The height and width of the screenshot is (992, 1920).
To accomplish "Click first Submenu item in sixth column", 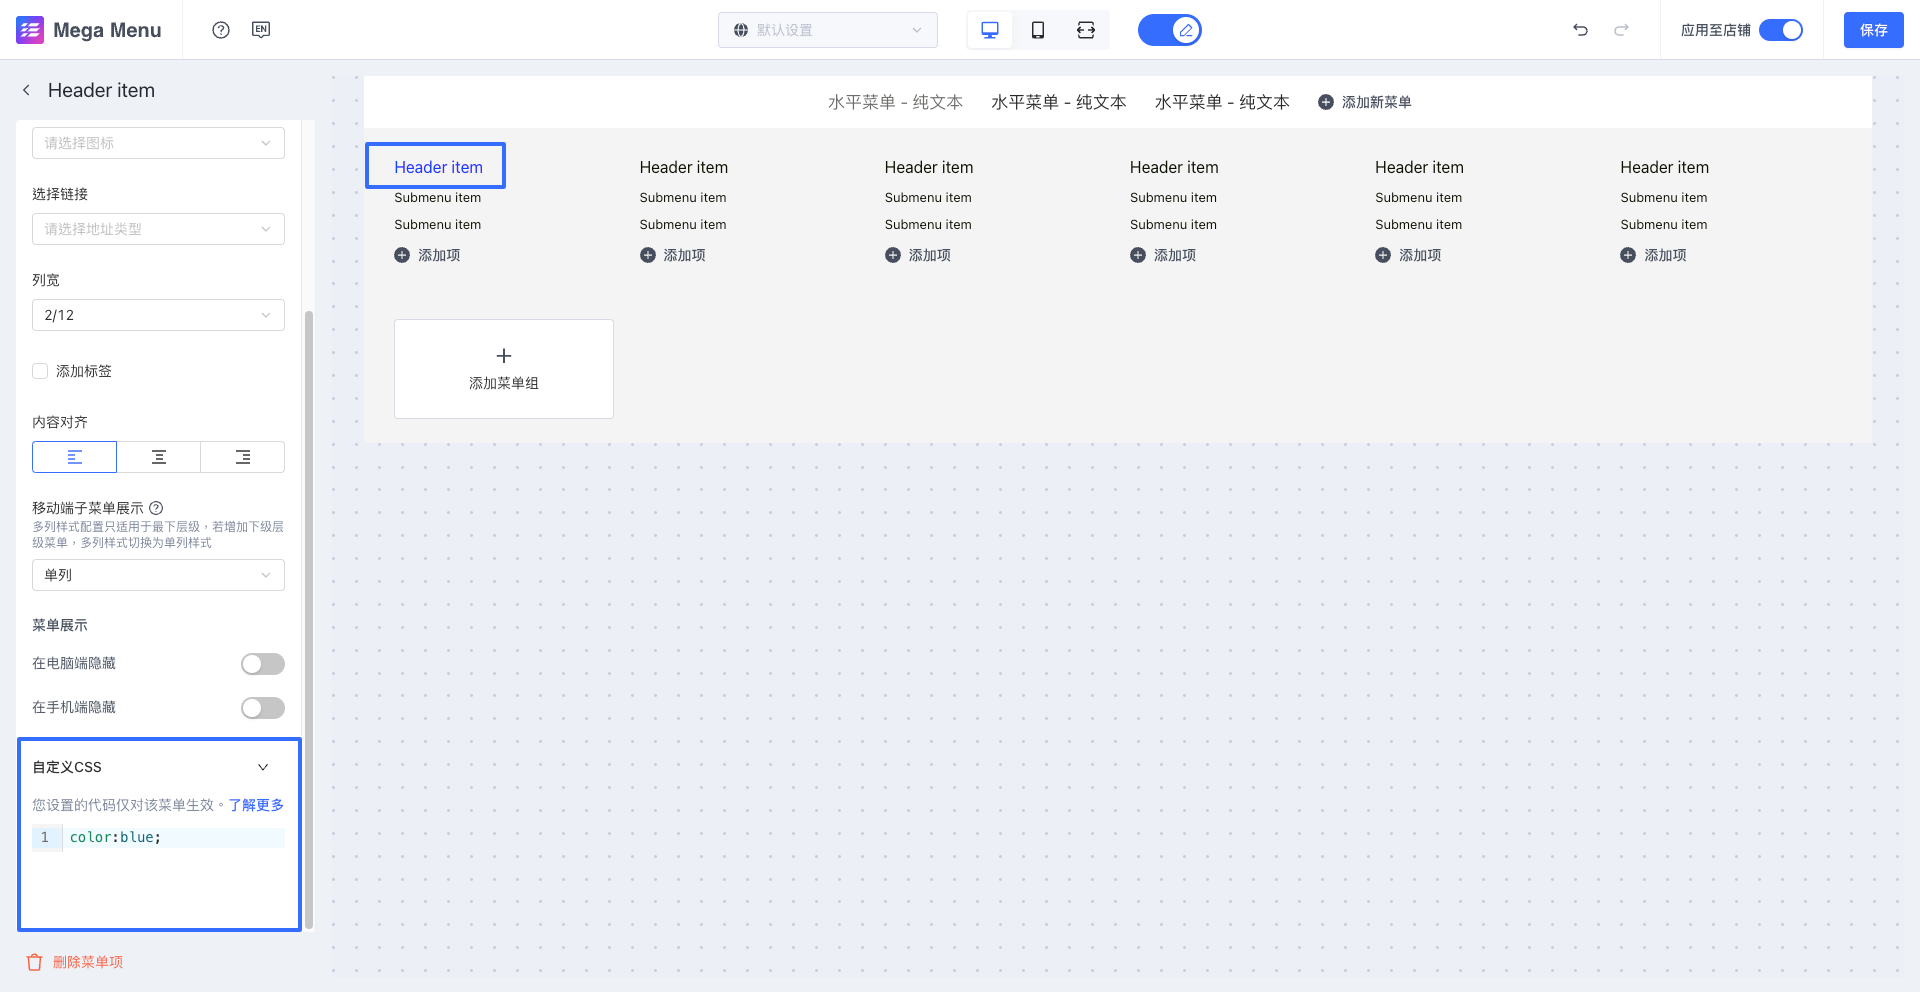I will [1664, 198].
